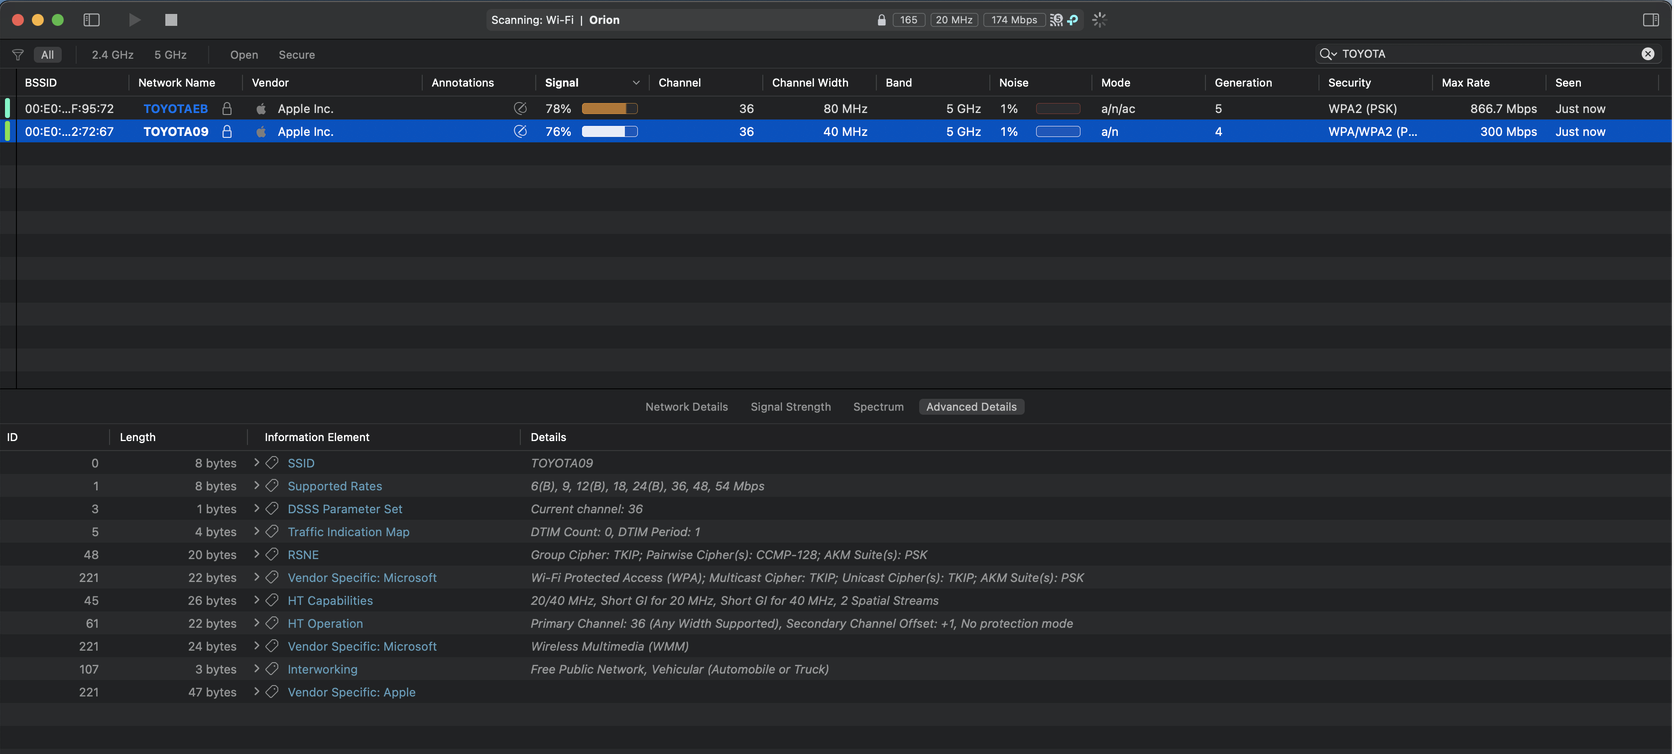
Task: Click Apple logo in TOYOTAEB row
Action: click(261, 108)
